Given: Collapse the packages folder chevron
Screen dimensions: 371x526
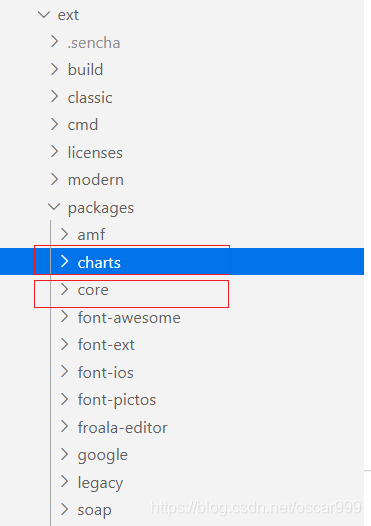Looking at the screenshot, I should 54,207.
